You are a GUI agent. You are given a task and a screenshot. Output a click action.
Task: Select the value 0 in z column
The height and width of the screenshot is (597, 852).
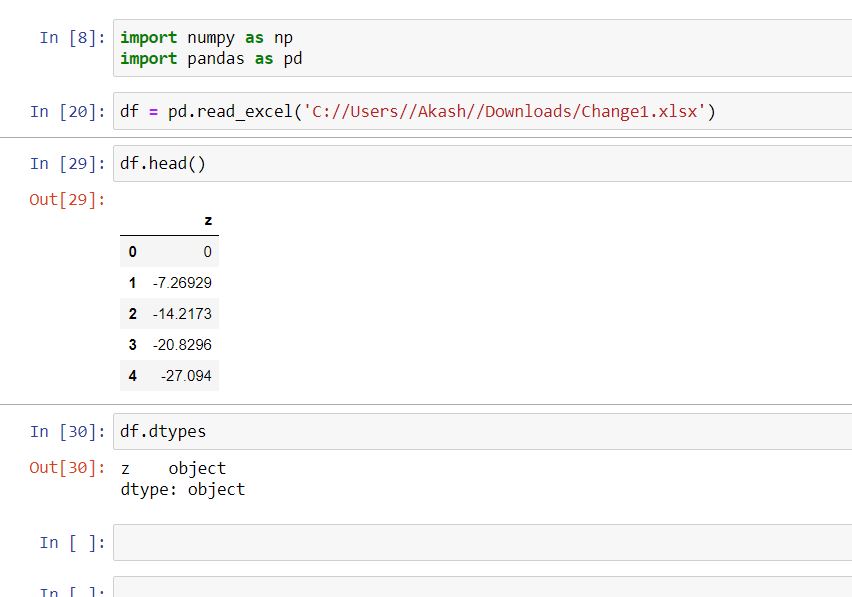pyautogui.click(x=208, y=252)
